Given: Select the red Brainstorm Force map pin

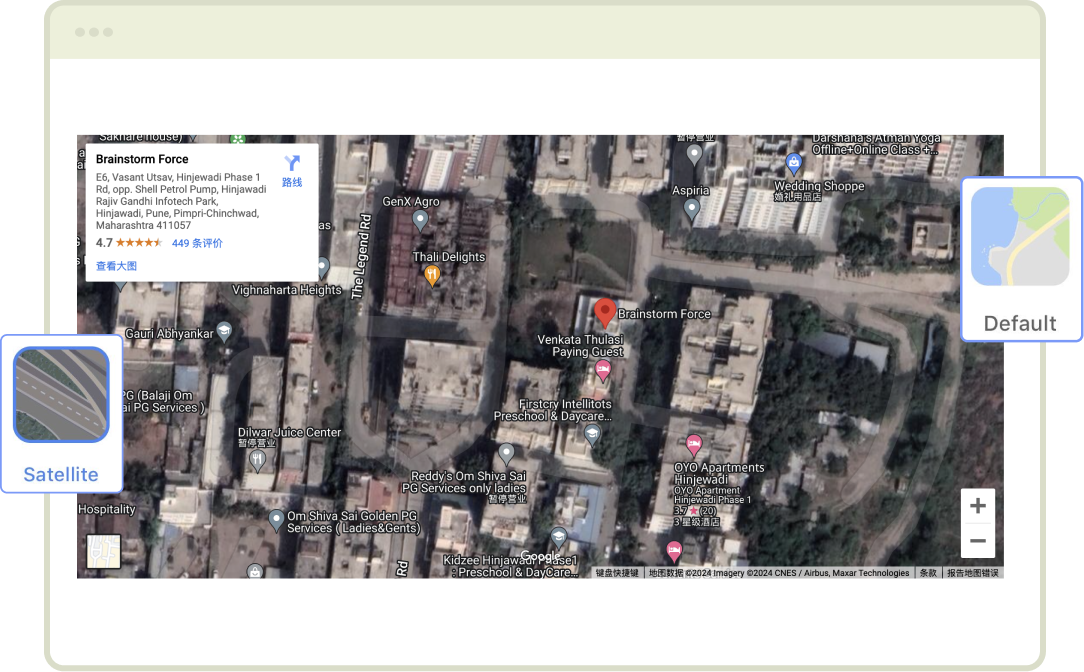Looking at the screenshot, I should click(x=605, y=313).
